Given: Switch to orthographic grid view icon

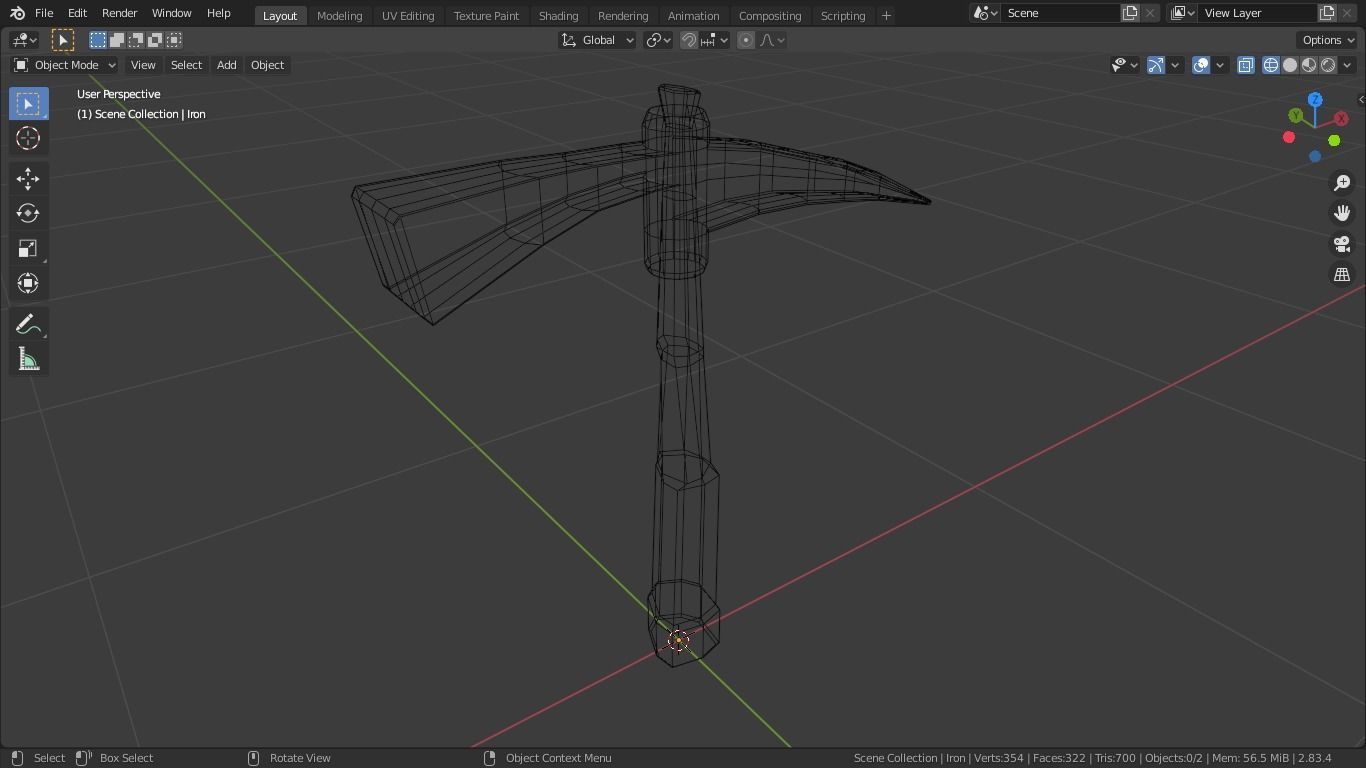Looking at the screenshot, I should 1342,275.
